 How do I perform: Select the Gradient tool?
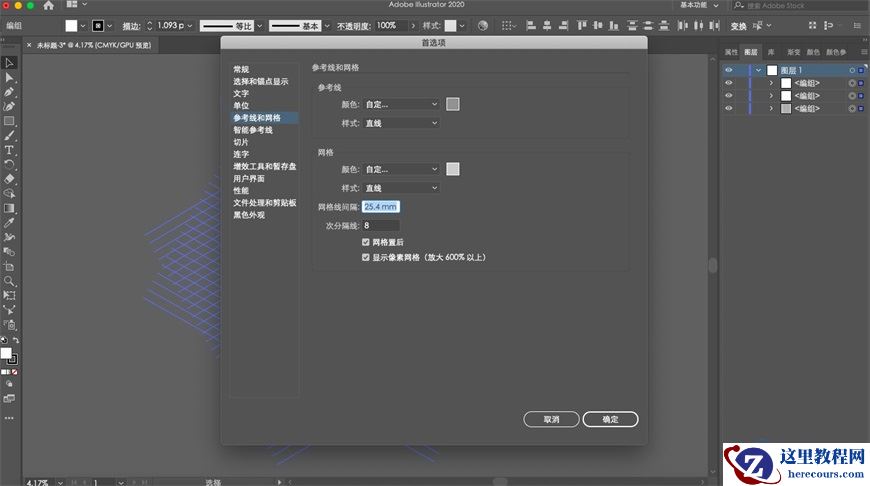coord(9,208)
